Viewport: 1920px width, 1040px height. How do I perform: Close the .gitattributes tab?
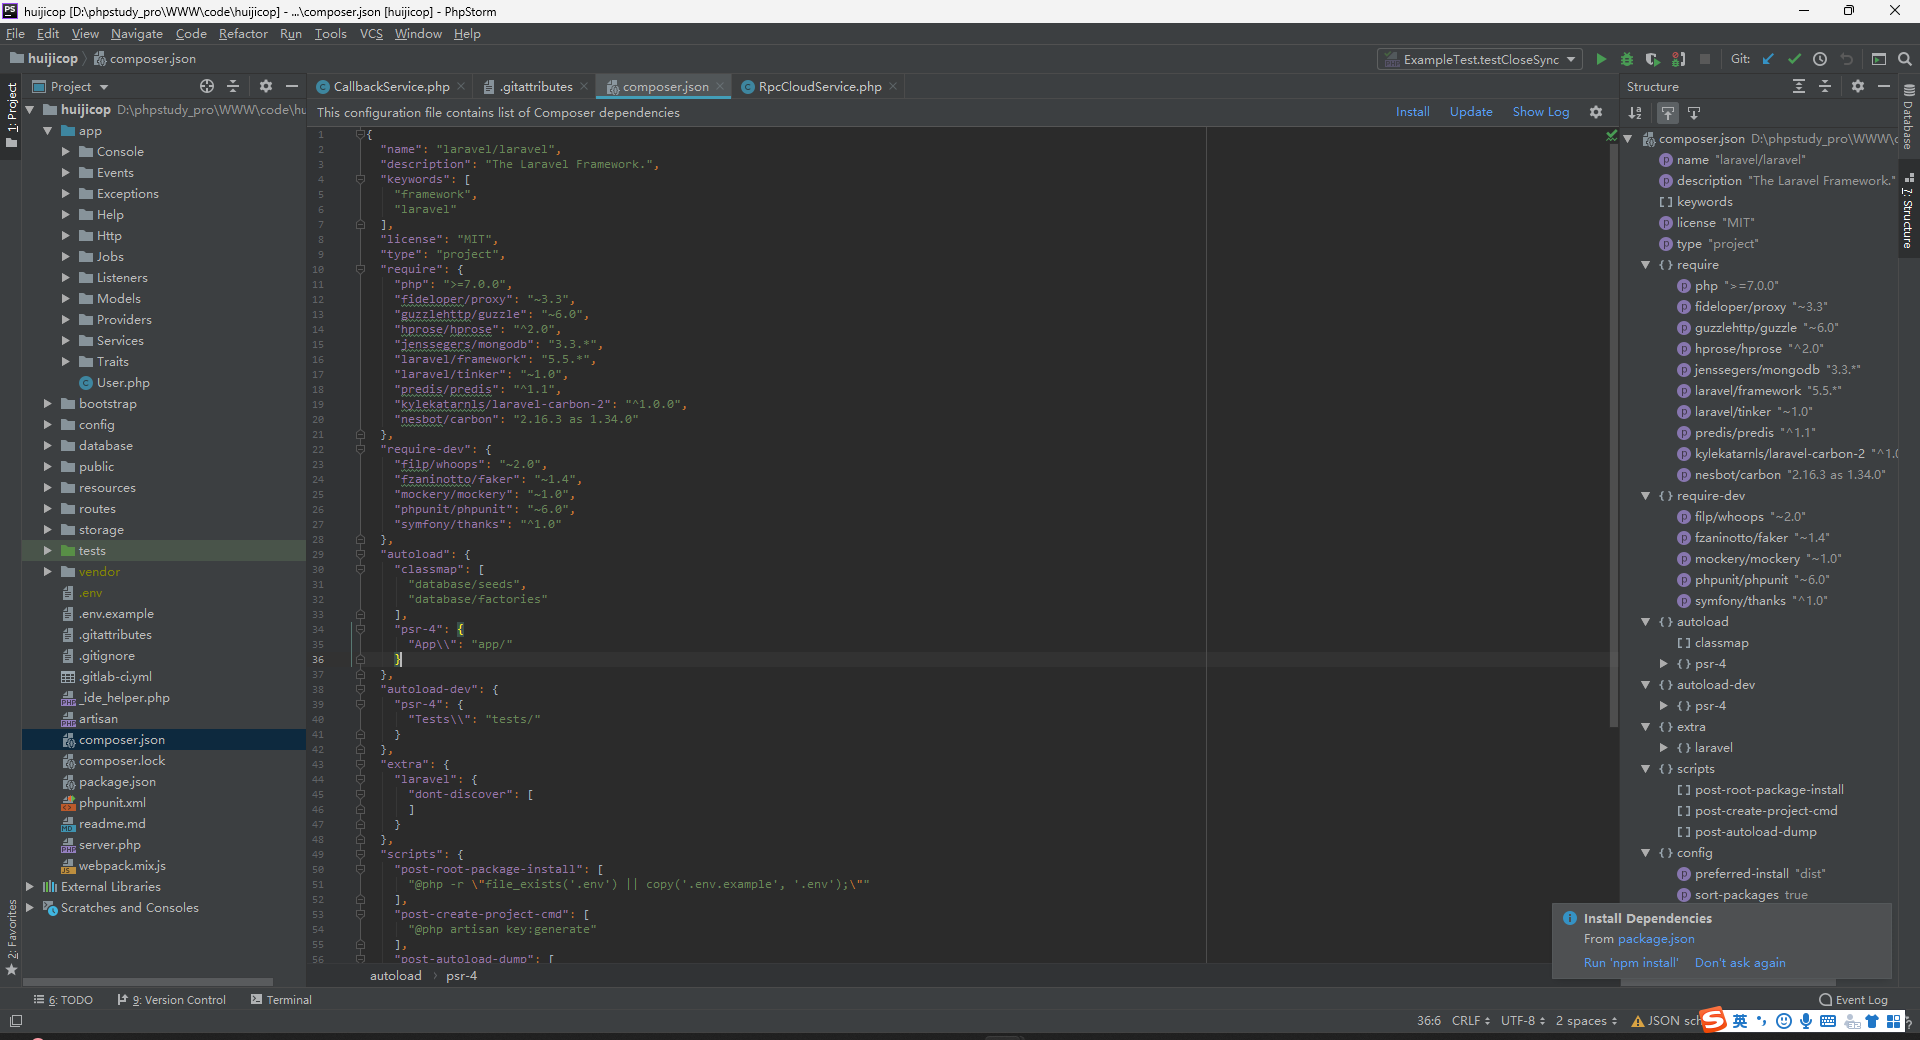(x=584, y=87)
